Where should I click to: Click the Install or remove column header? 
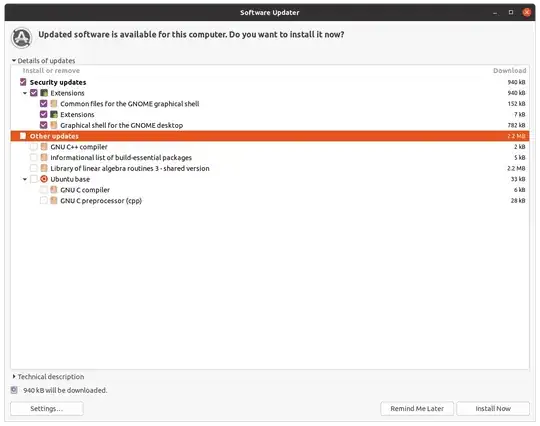coord(51,71)
